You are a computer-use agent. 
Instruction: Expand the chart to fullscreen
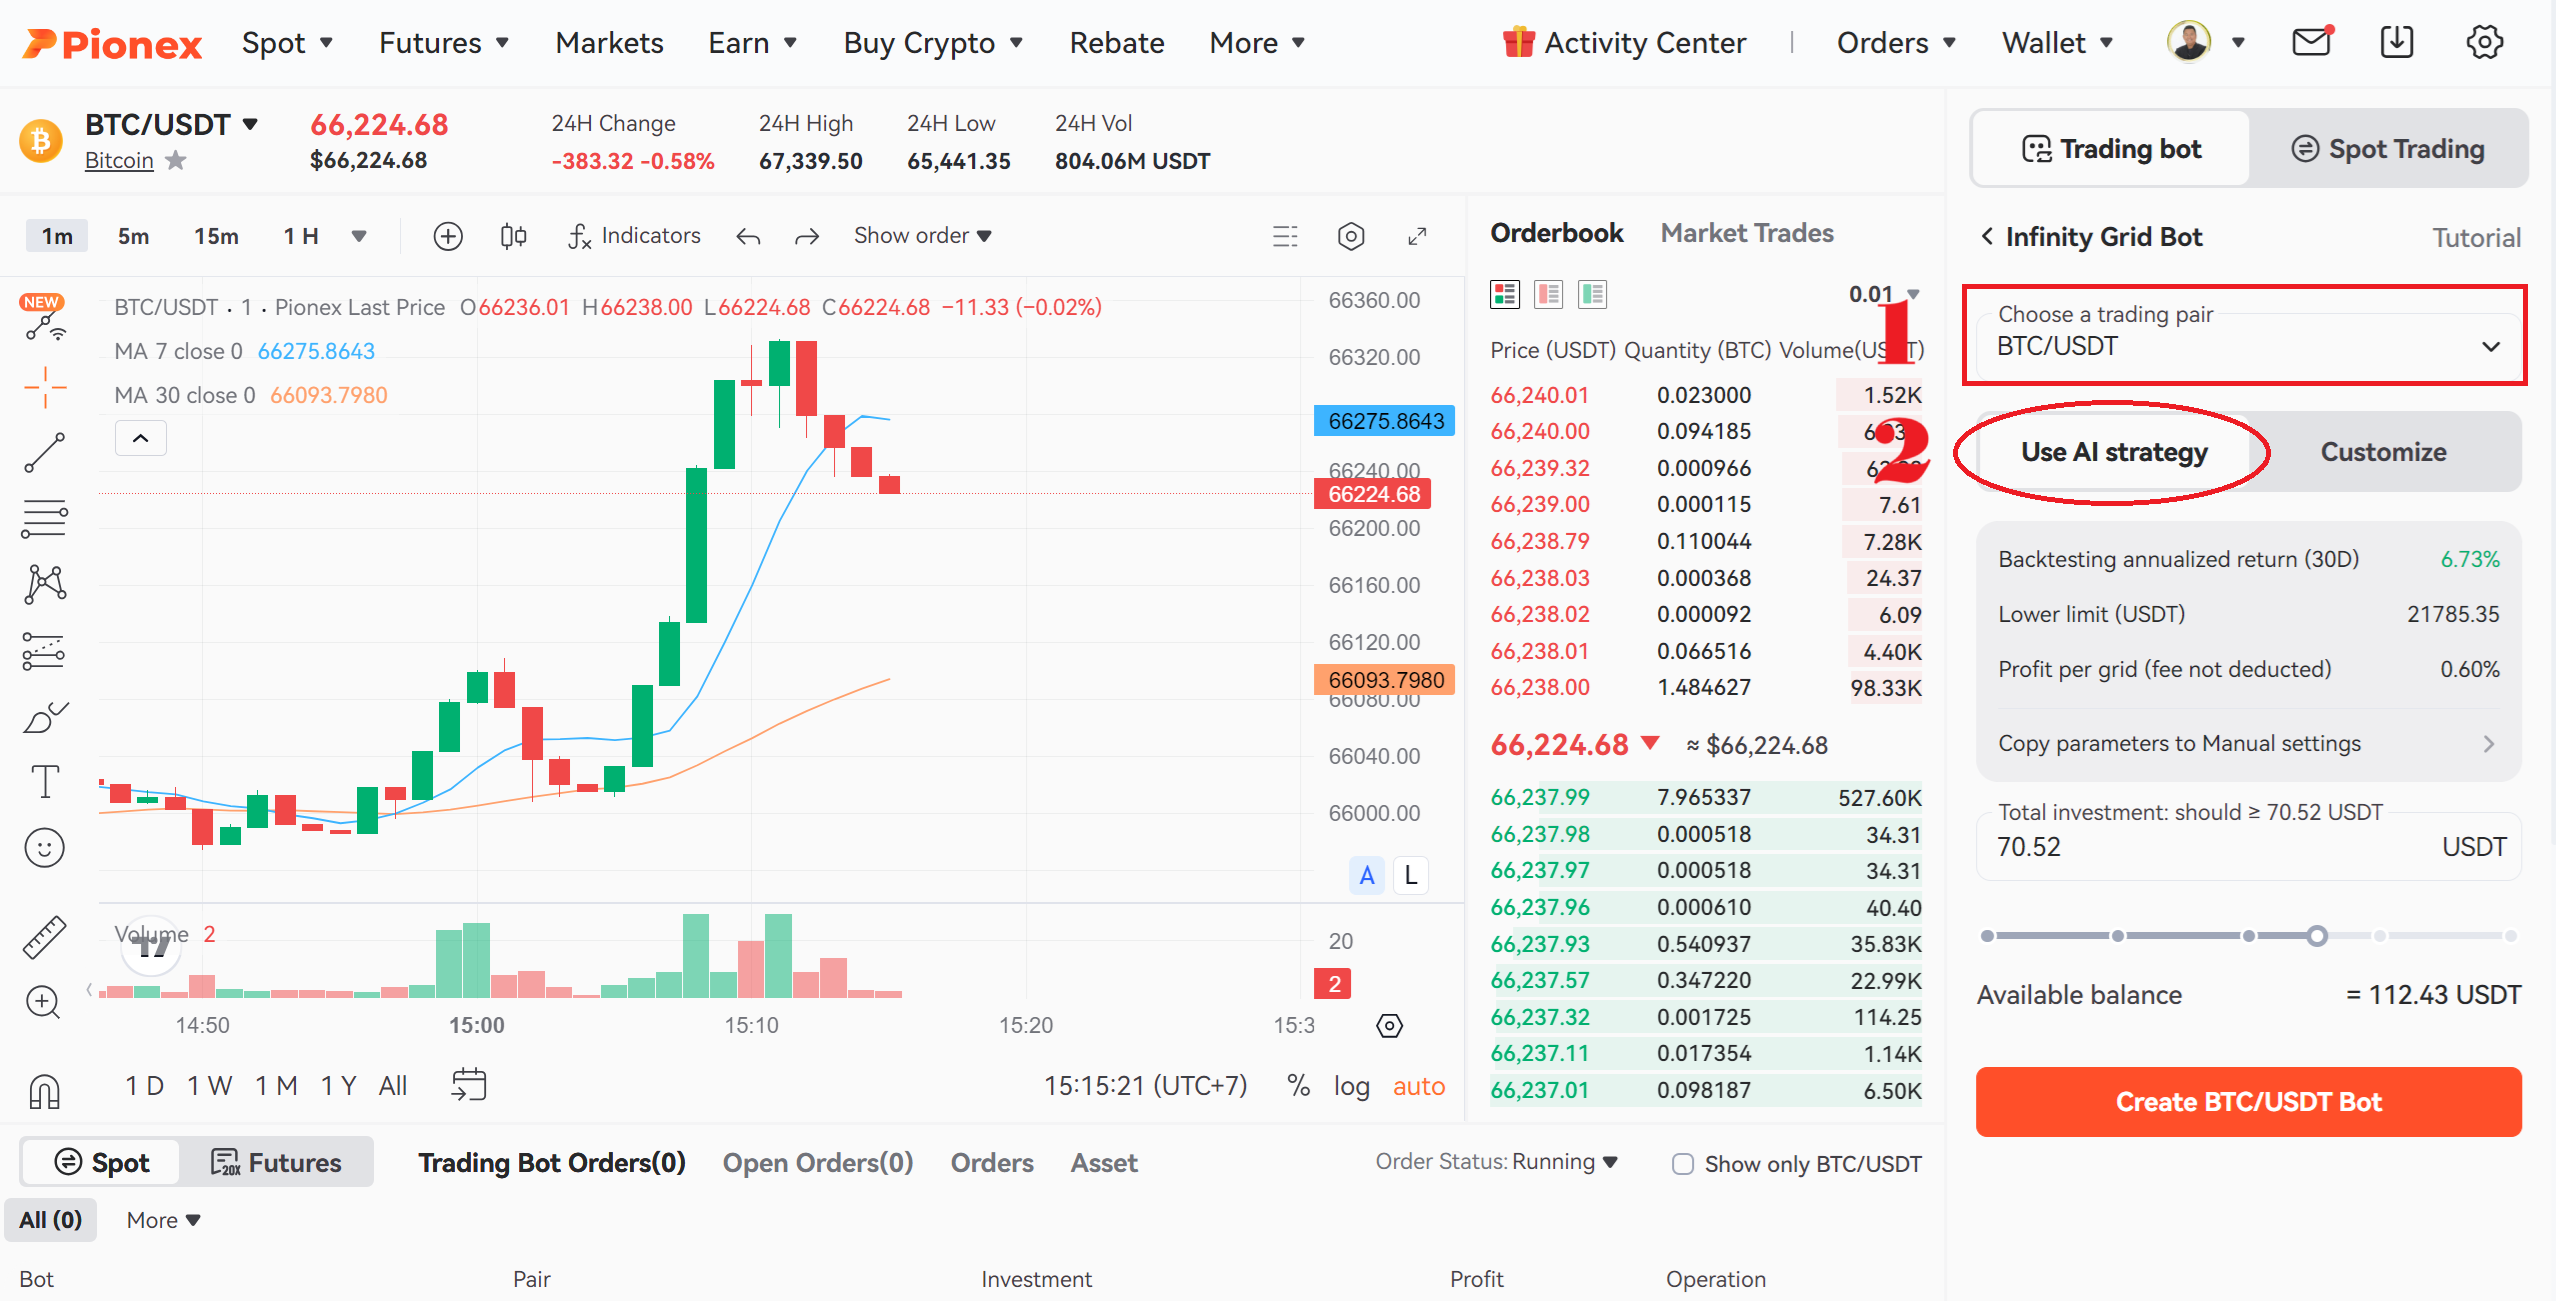(x=1417, y=236)
